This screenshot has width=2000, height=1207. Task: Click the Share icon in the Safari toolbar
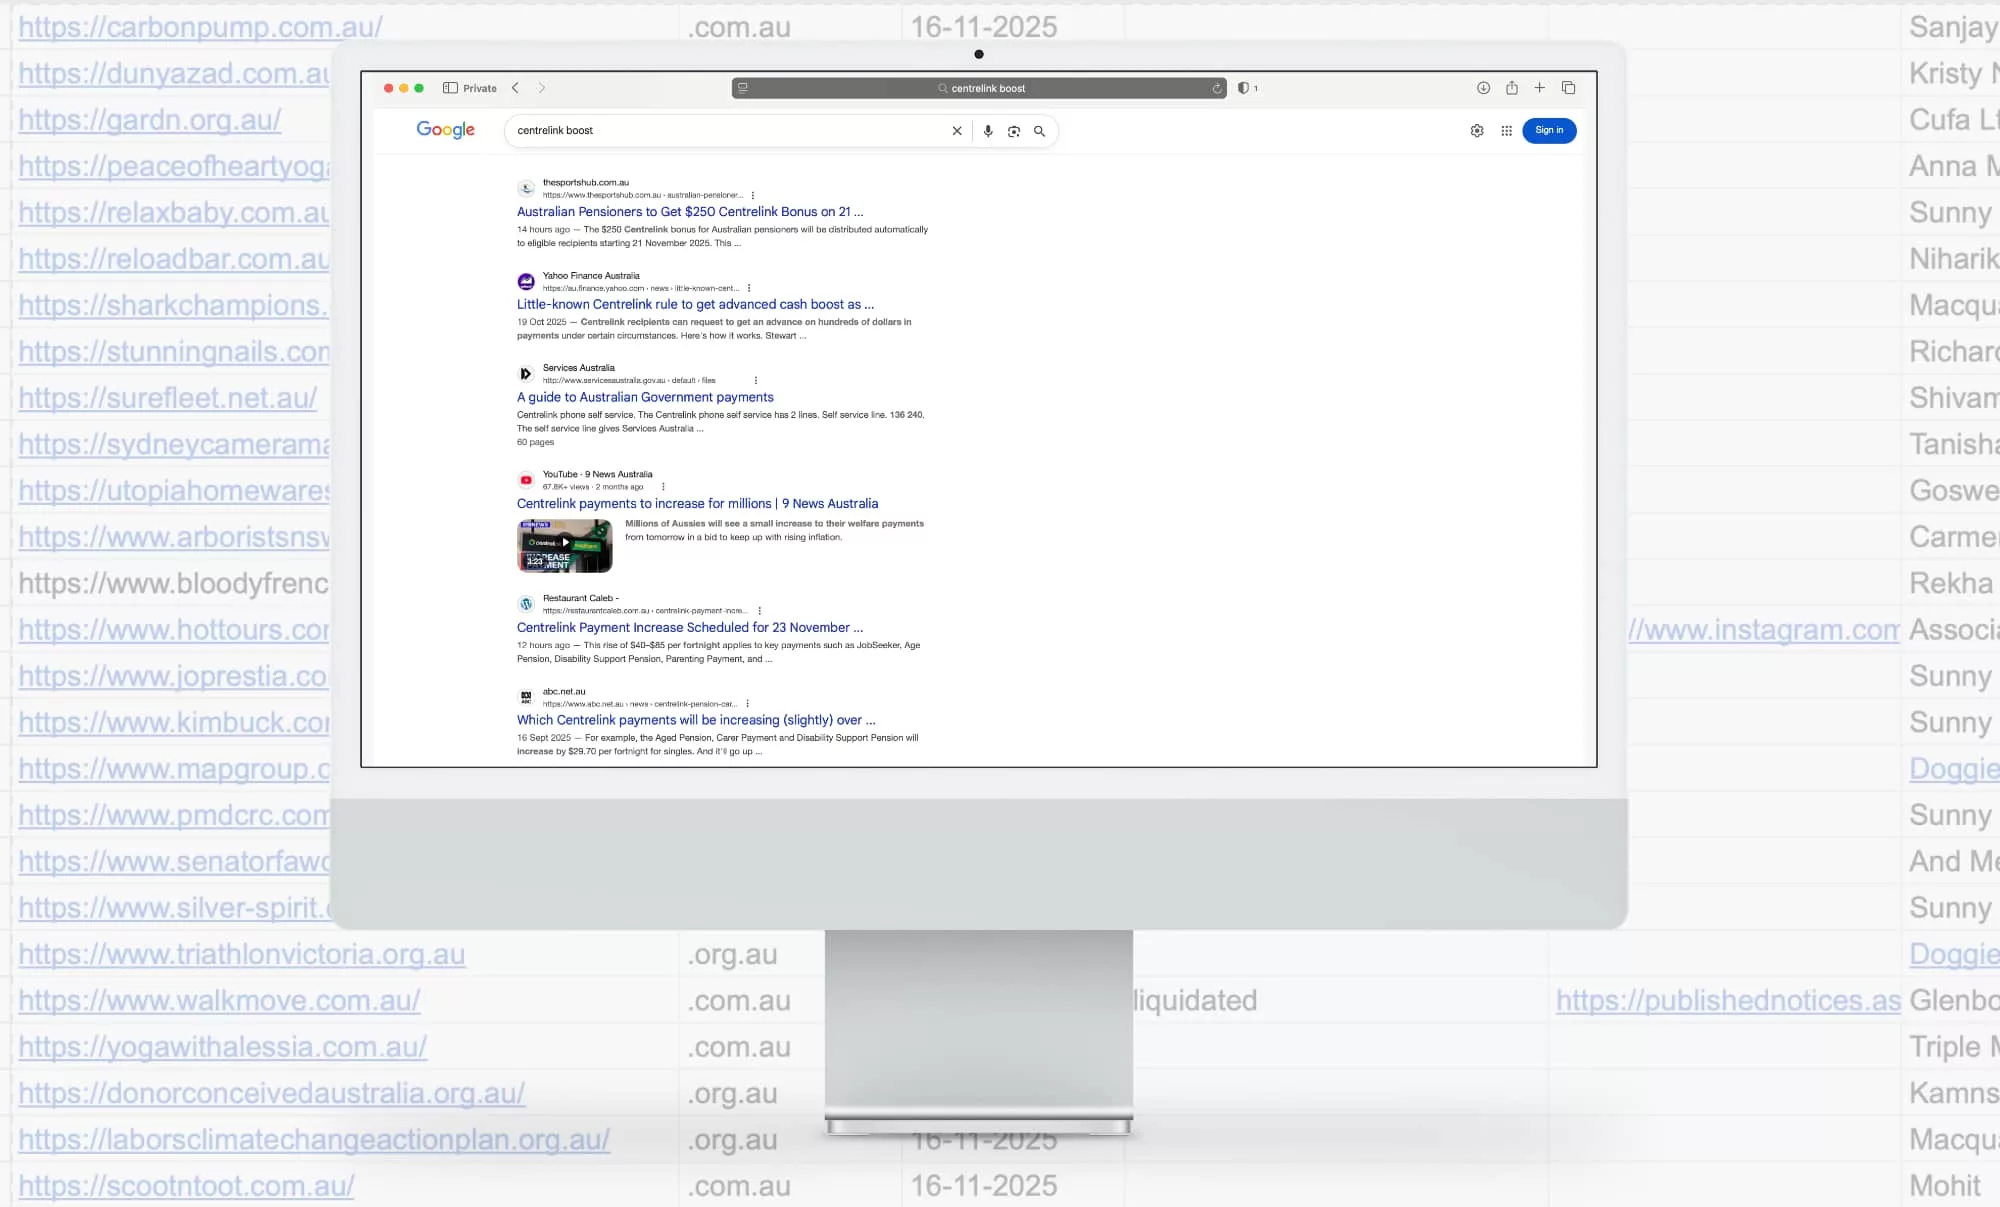pos(1511,88)
